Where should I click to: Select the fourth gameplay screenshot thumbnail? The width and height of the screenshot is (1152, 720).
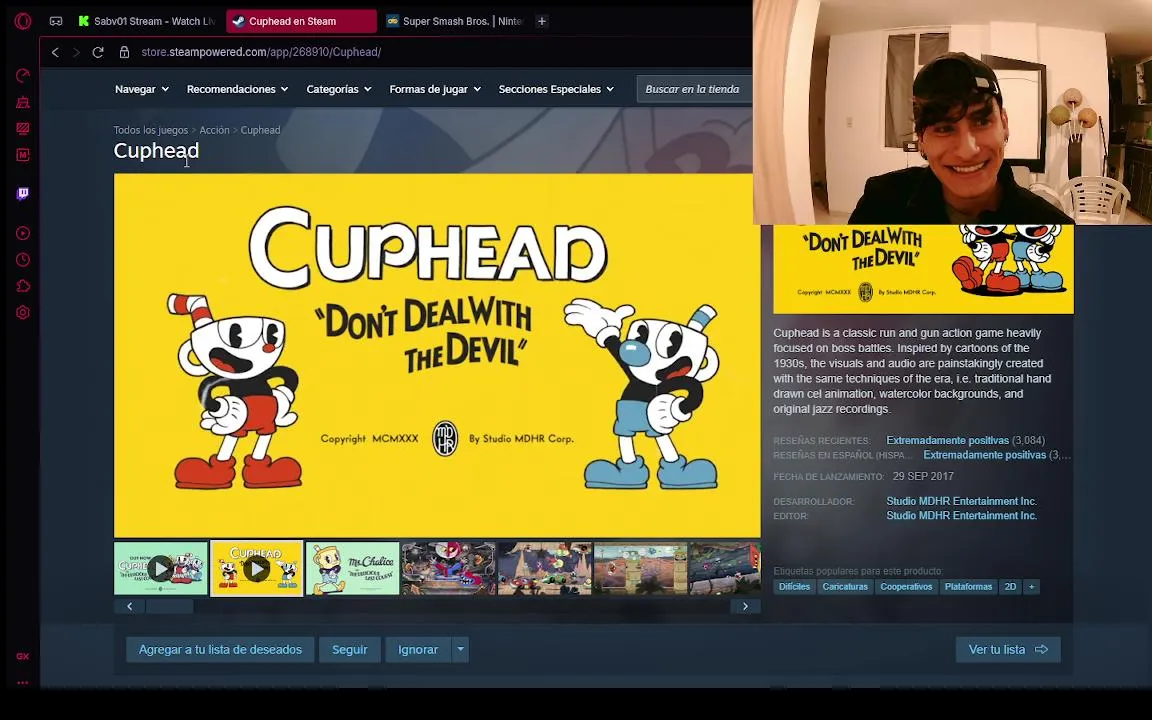click(449, 569)
